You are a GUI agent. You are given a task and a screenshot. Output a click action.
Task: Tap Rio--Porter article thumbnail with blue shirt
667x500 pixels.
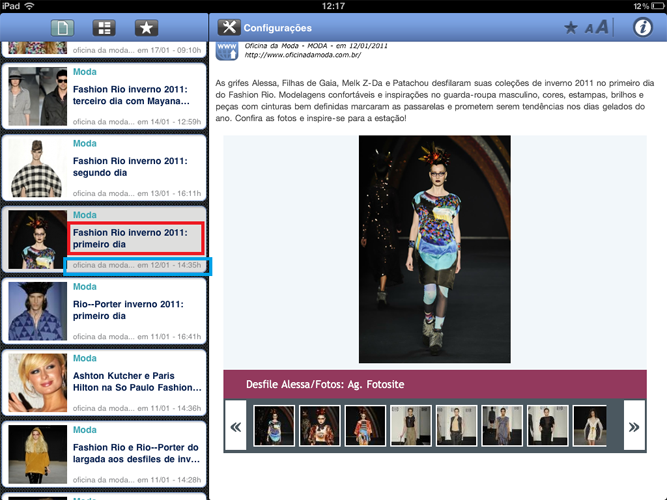[37, 311]
